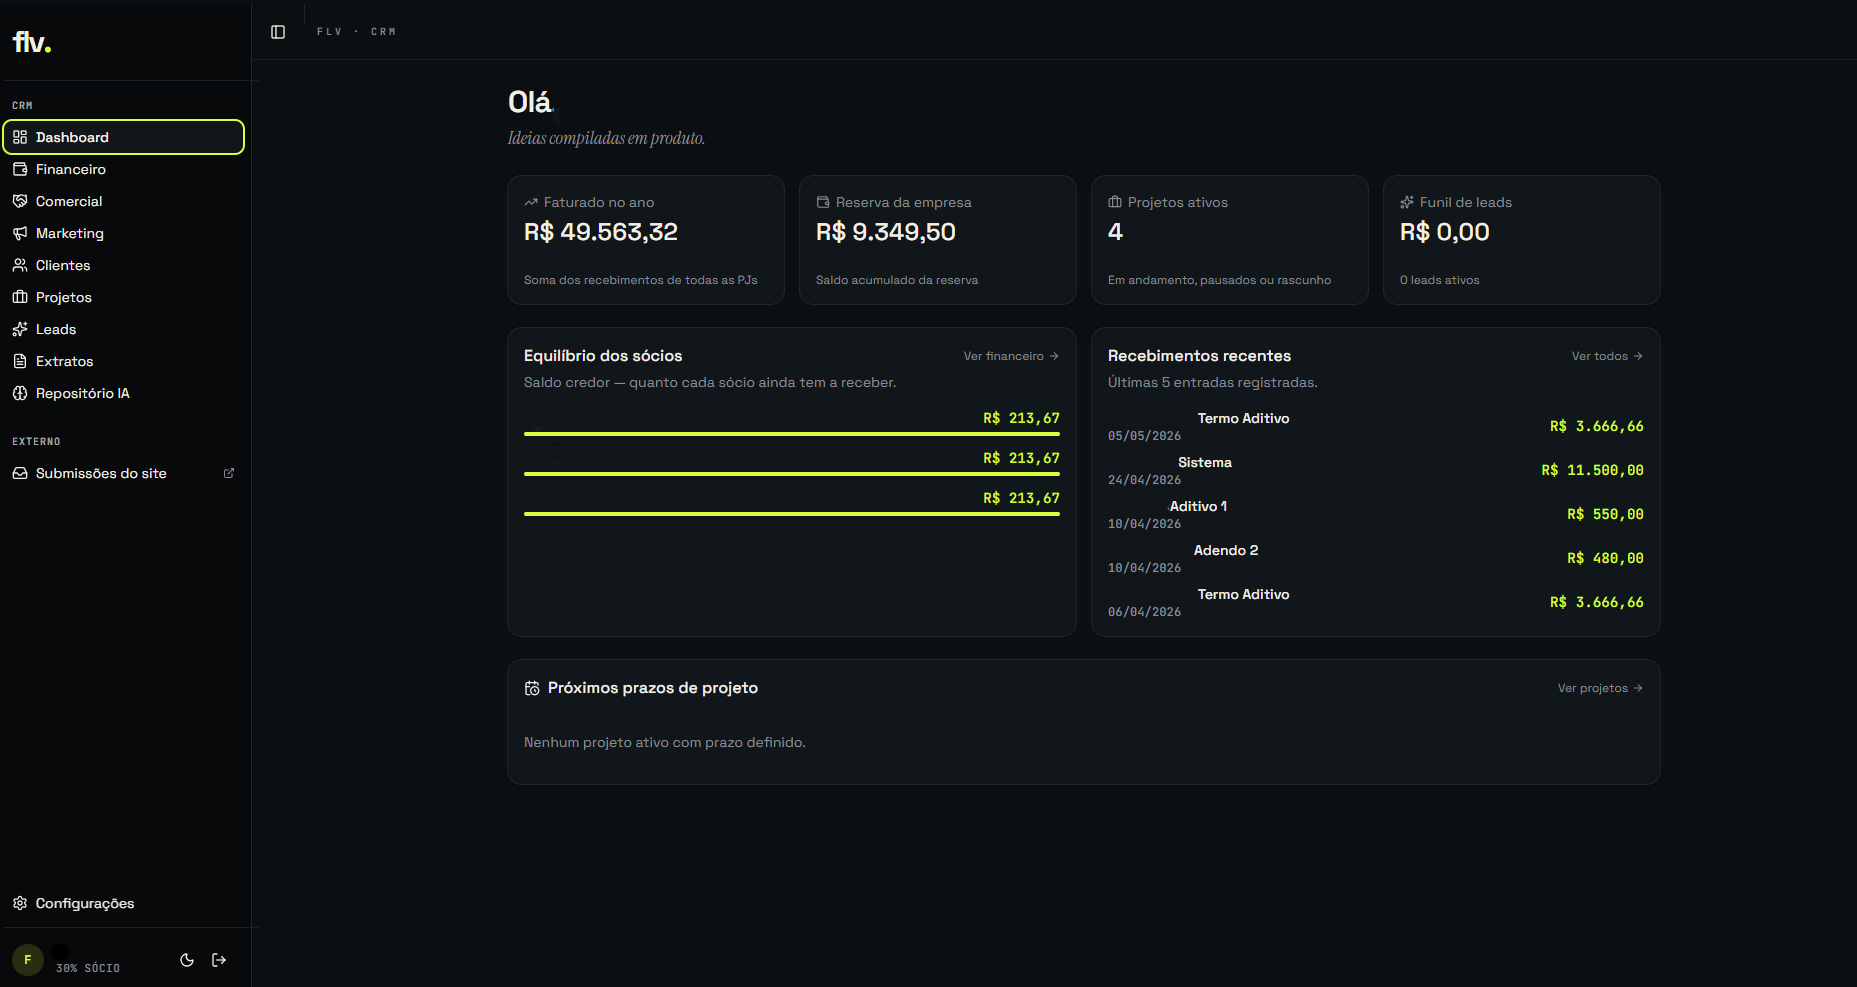Toggle dark mode with moon icon
Viewport: 1857px width, 987px height.
(187, 960)
